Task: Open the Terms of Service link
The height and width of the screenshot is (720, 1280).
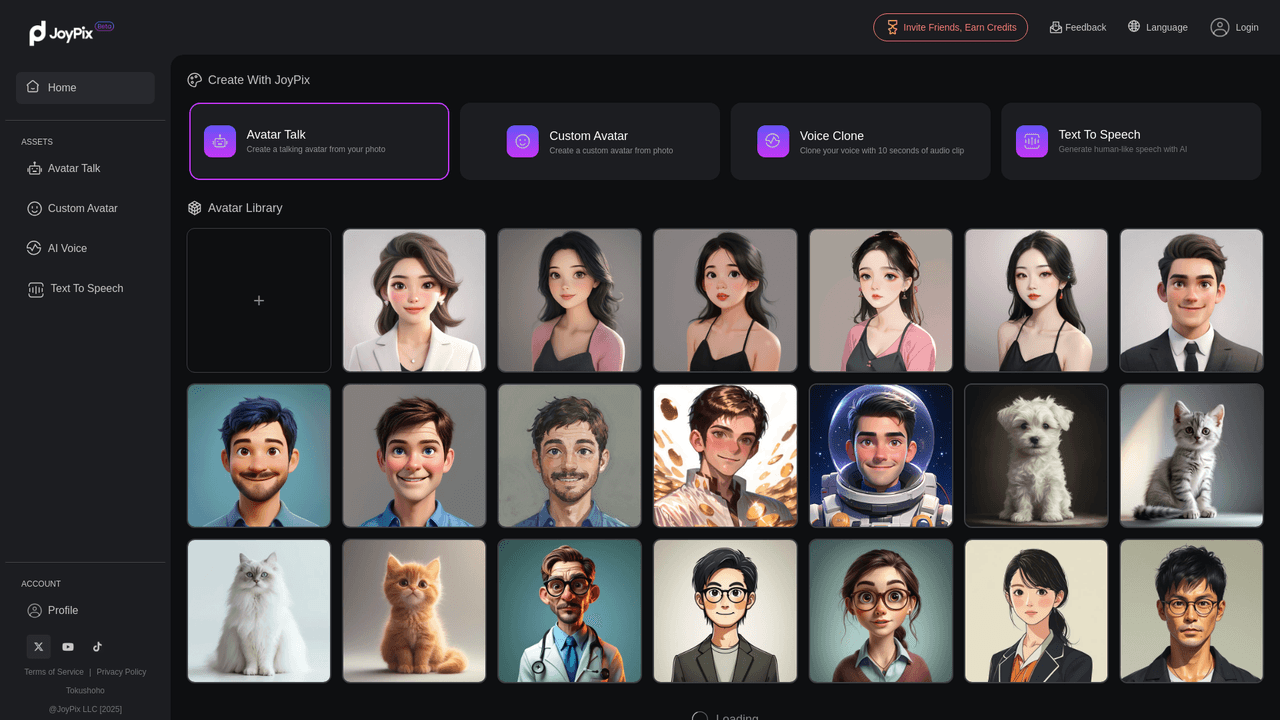Action: pyautogui.click(x=54, y=672)
